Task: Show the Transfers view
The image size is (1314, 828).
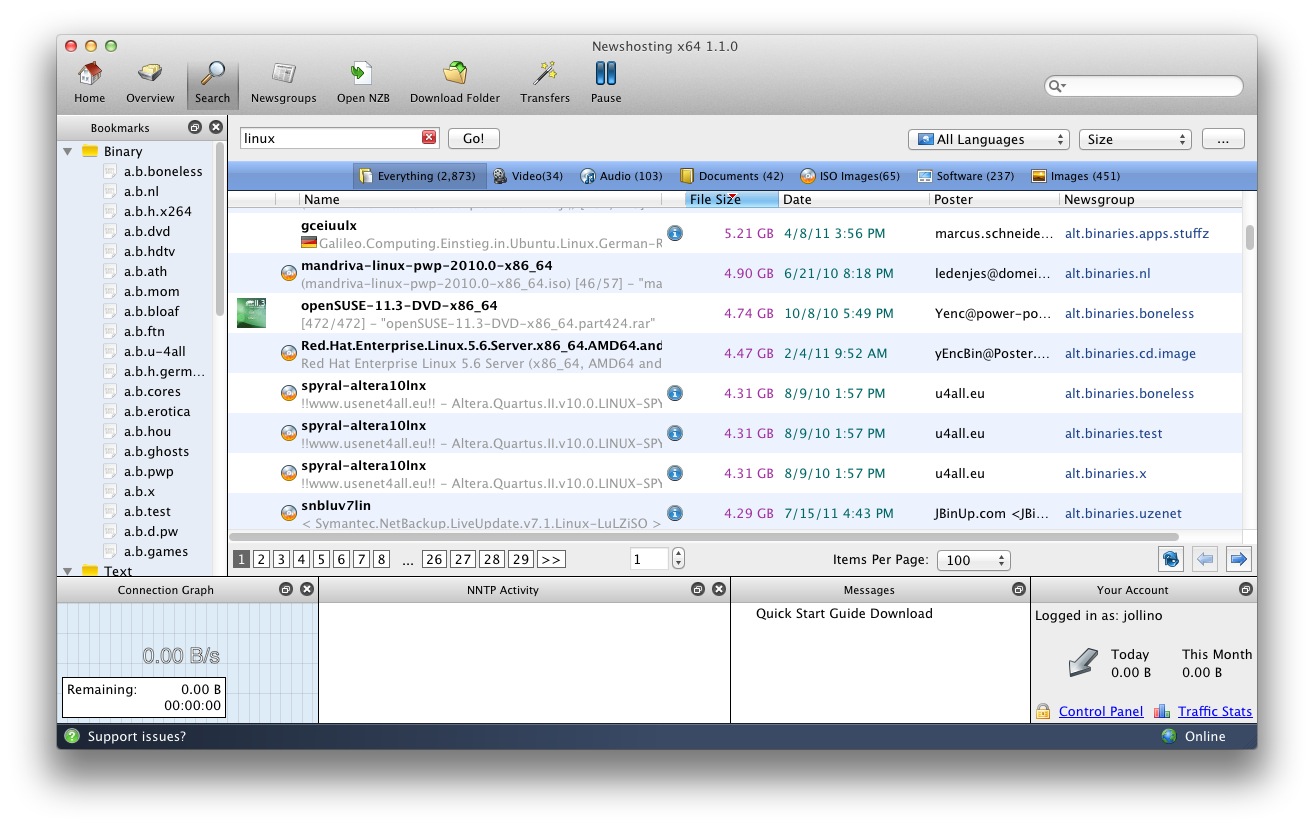Action: pos(545,82)
